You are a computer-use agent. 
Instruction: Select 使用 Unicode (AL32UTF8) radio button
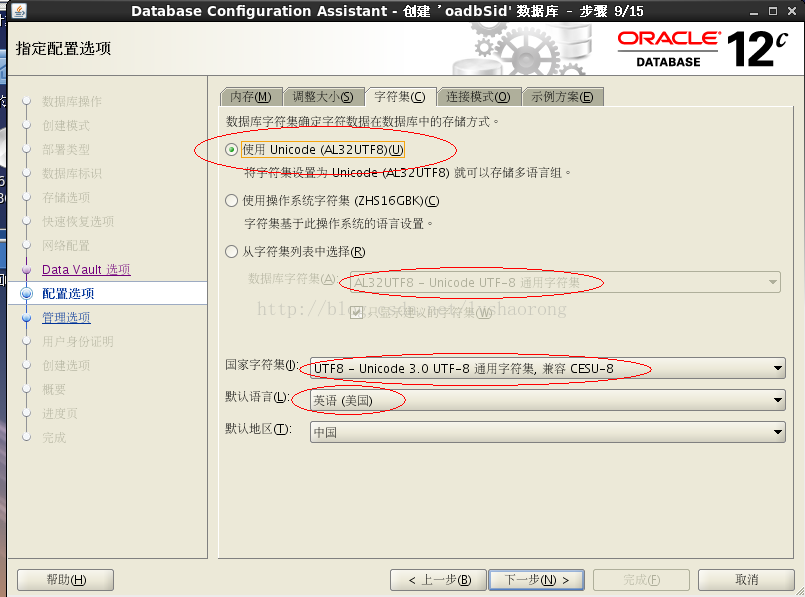point(232,149)
